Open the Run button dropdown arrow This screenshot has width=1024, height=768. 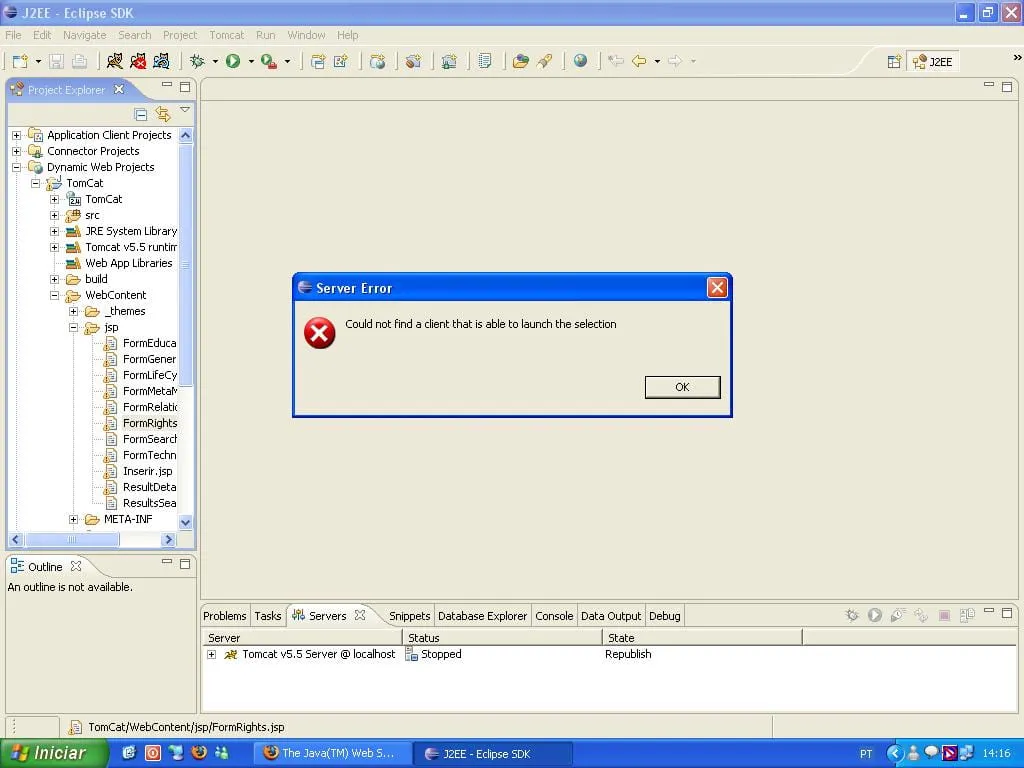[x=251, y=61]
